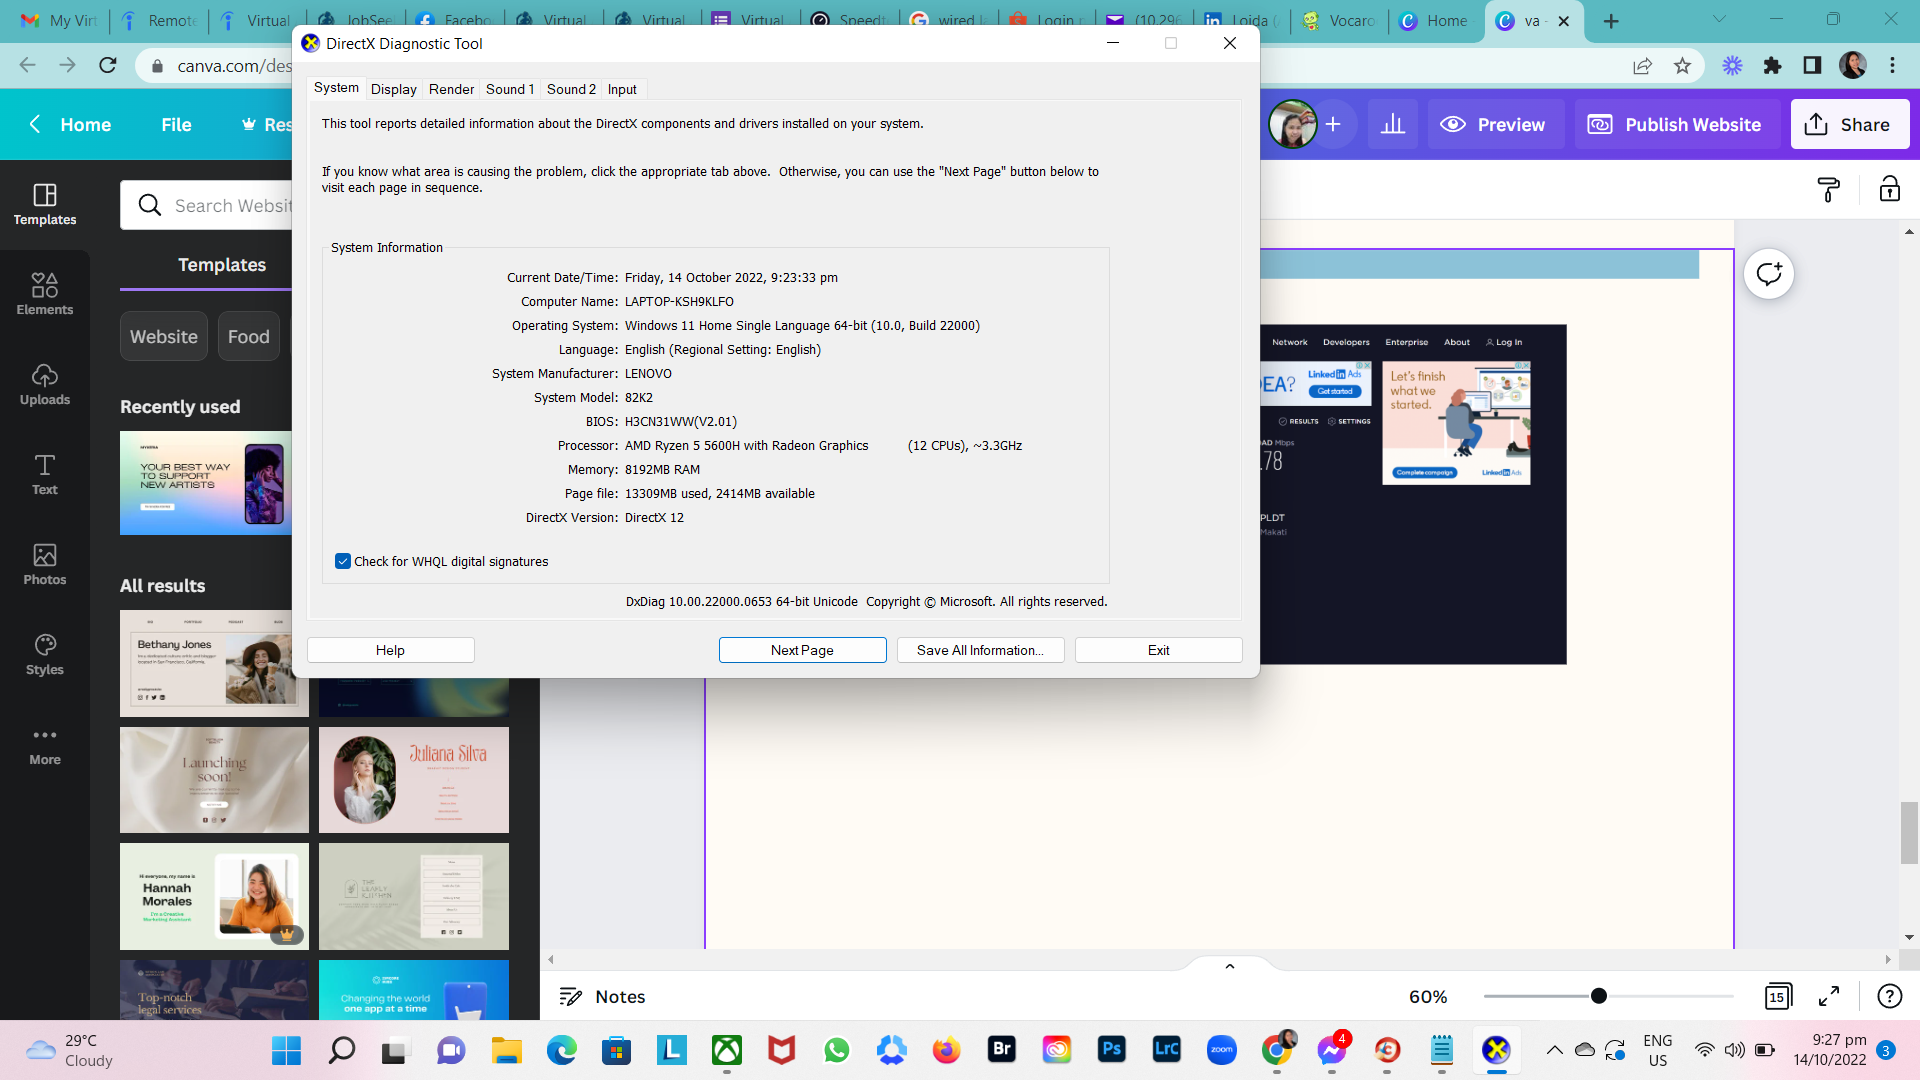
Task: Open Windows Start menu
Action: tap(286, 1050)
